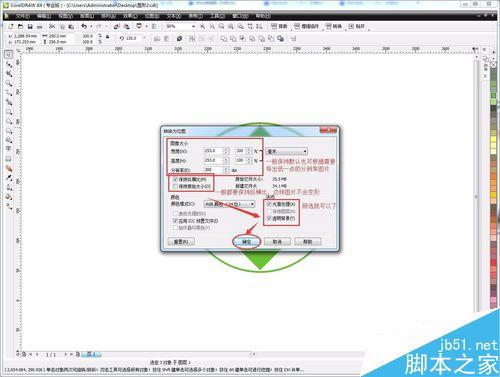Pick the red palette swatch

click(494, 263)
